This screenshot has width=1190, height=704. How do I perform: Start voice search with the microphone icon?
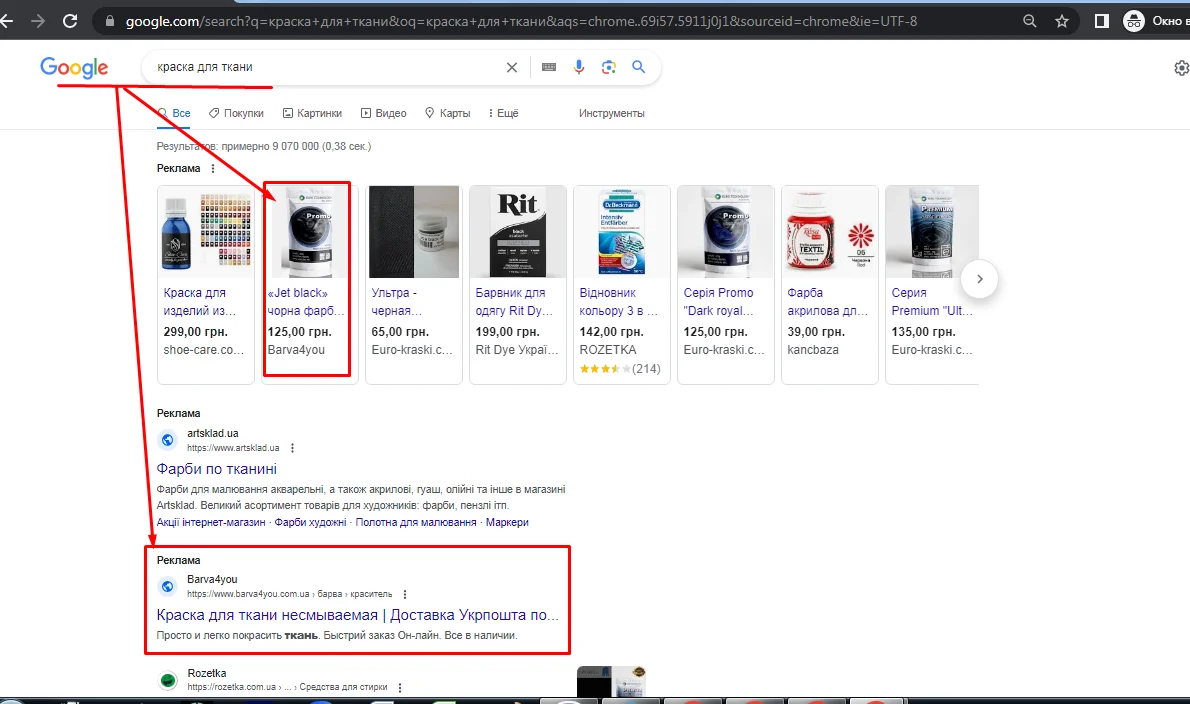[x=578, y=68]
